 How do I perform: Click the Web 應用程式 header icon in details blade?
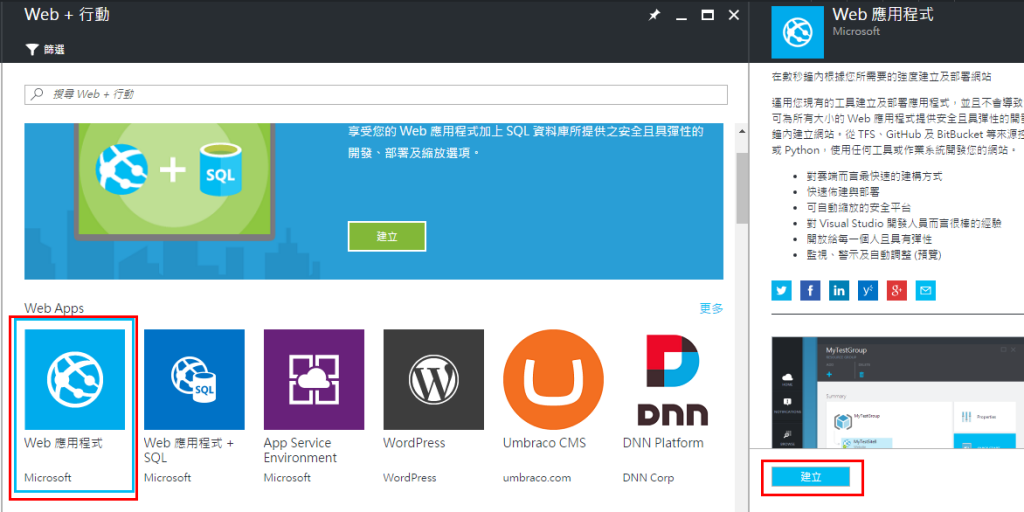pos(797,33)
